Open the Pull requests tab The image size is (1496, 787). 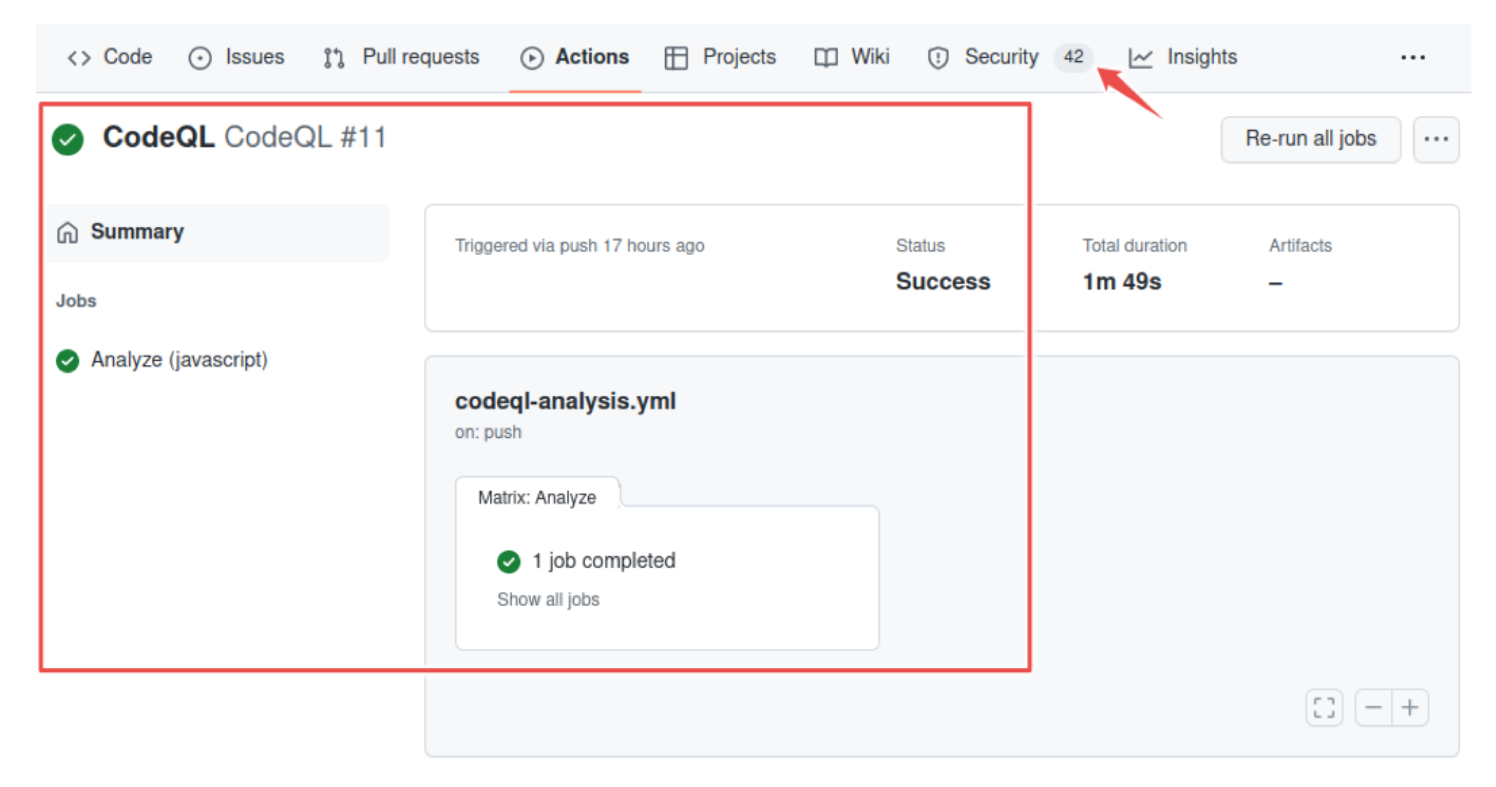[402, 57]
